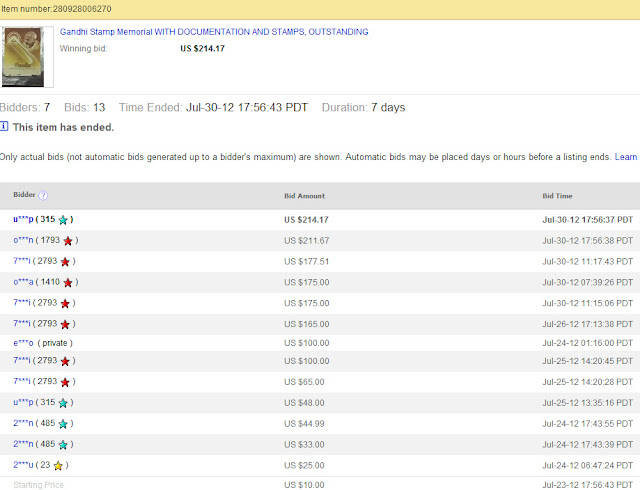640x490 pixels.
Task: Select the 'Jul-24-12 06:47:24 PDT' bid time
Action: [587, 465]
